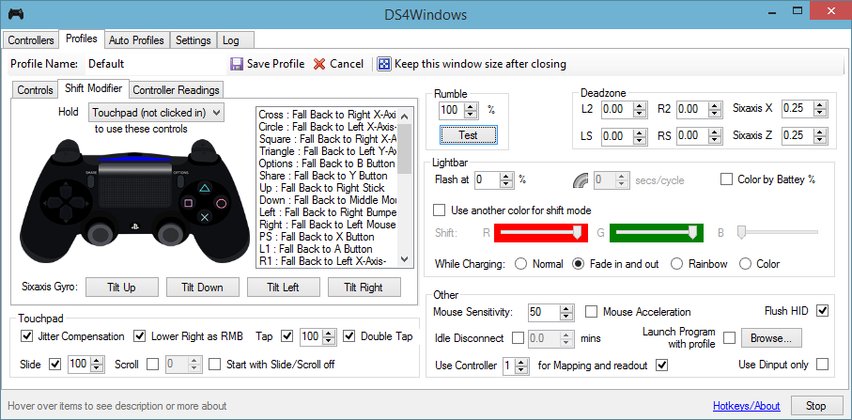This screenshot has height=420, width=852.
Task: Enable Use another color for shift mode
Action: pos(438,210)
